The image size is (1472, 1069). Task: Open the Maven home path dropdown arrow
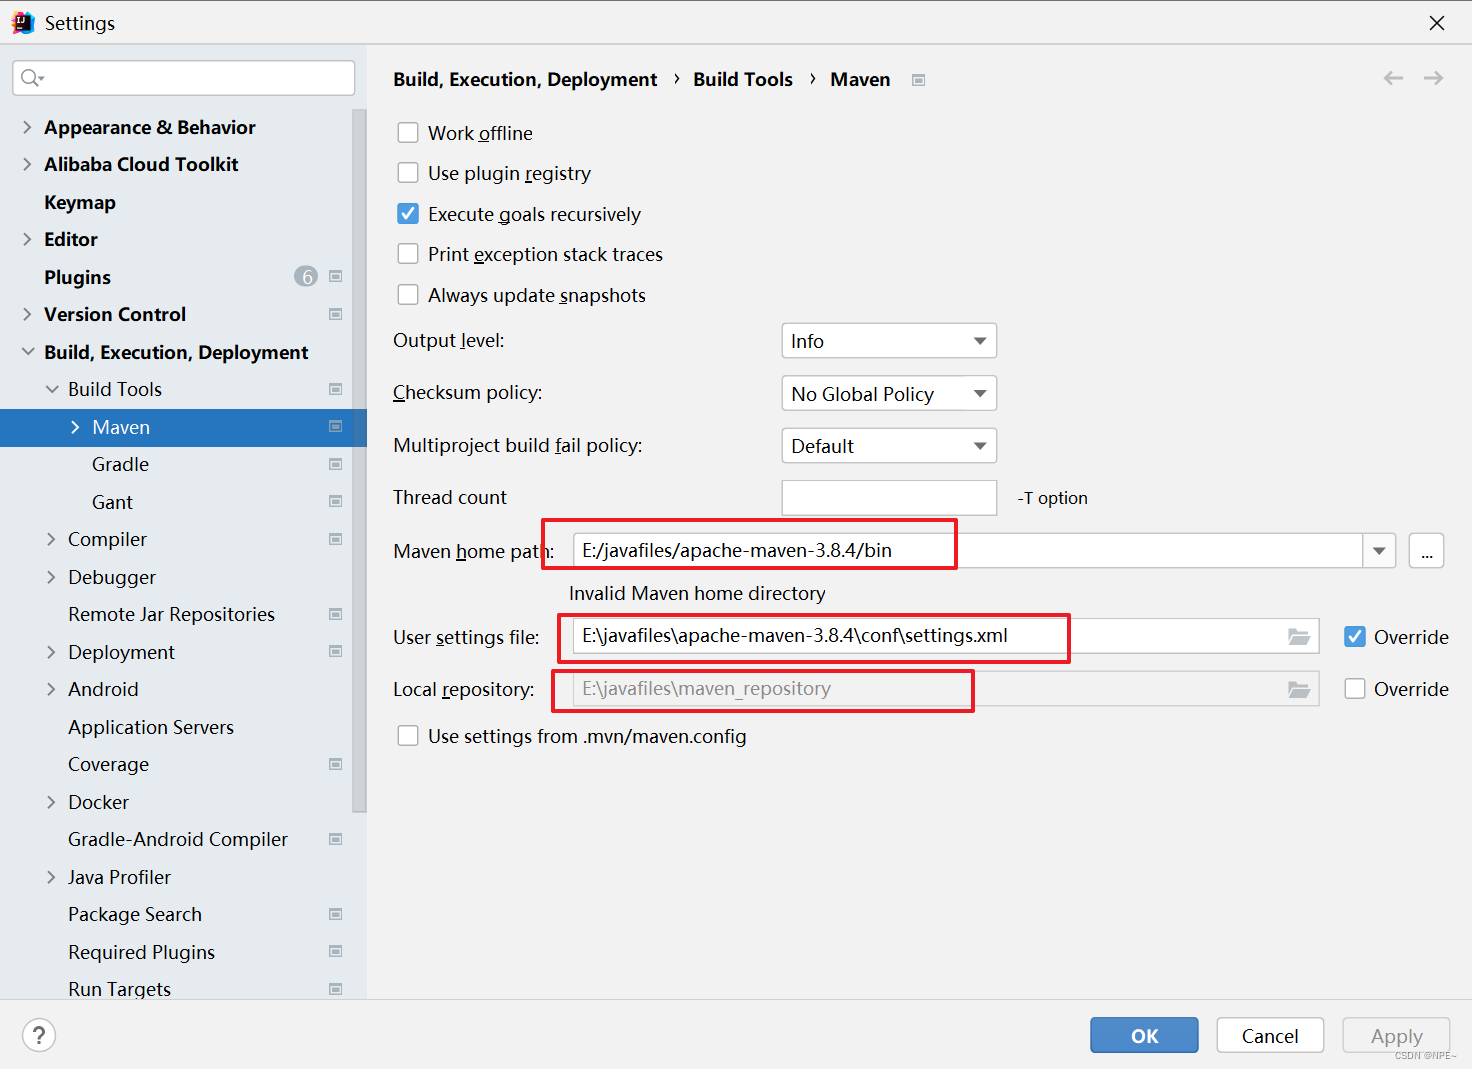point(1379,551)
